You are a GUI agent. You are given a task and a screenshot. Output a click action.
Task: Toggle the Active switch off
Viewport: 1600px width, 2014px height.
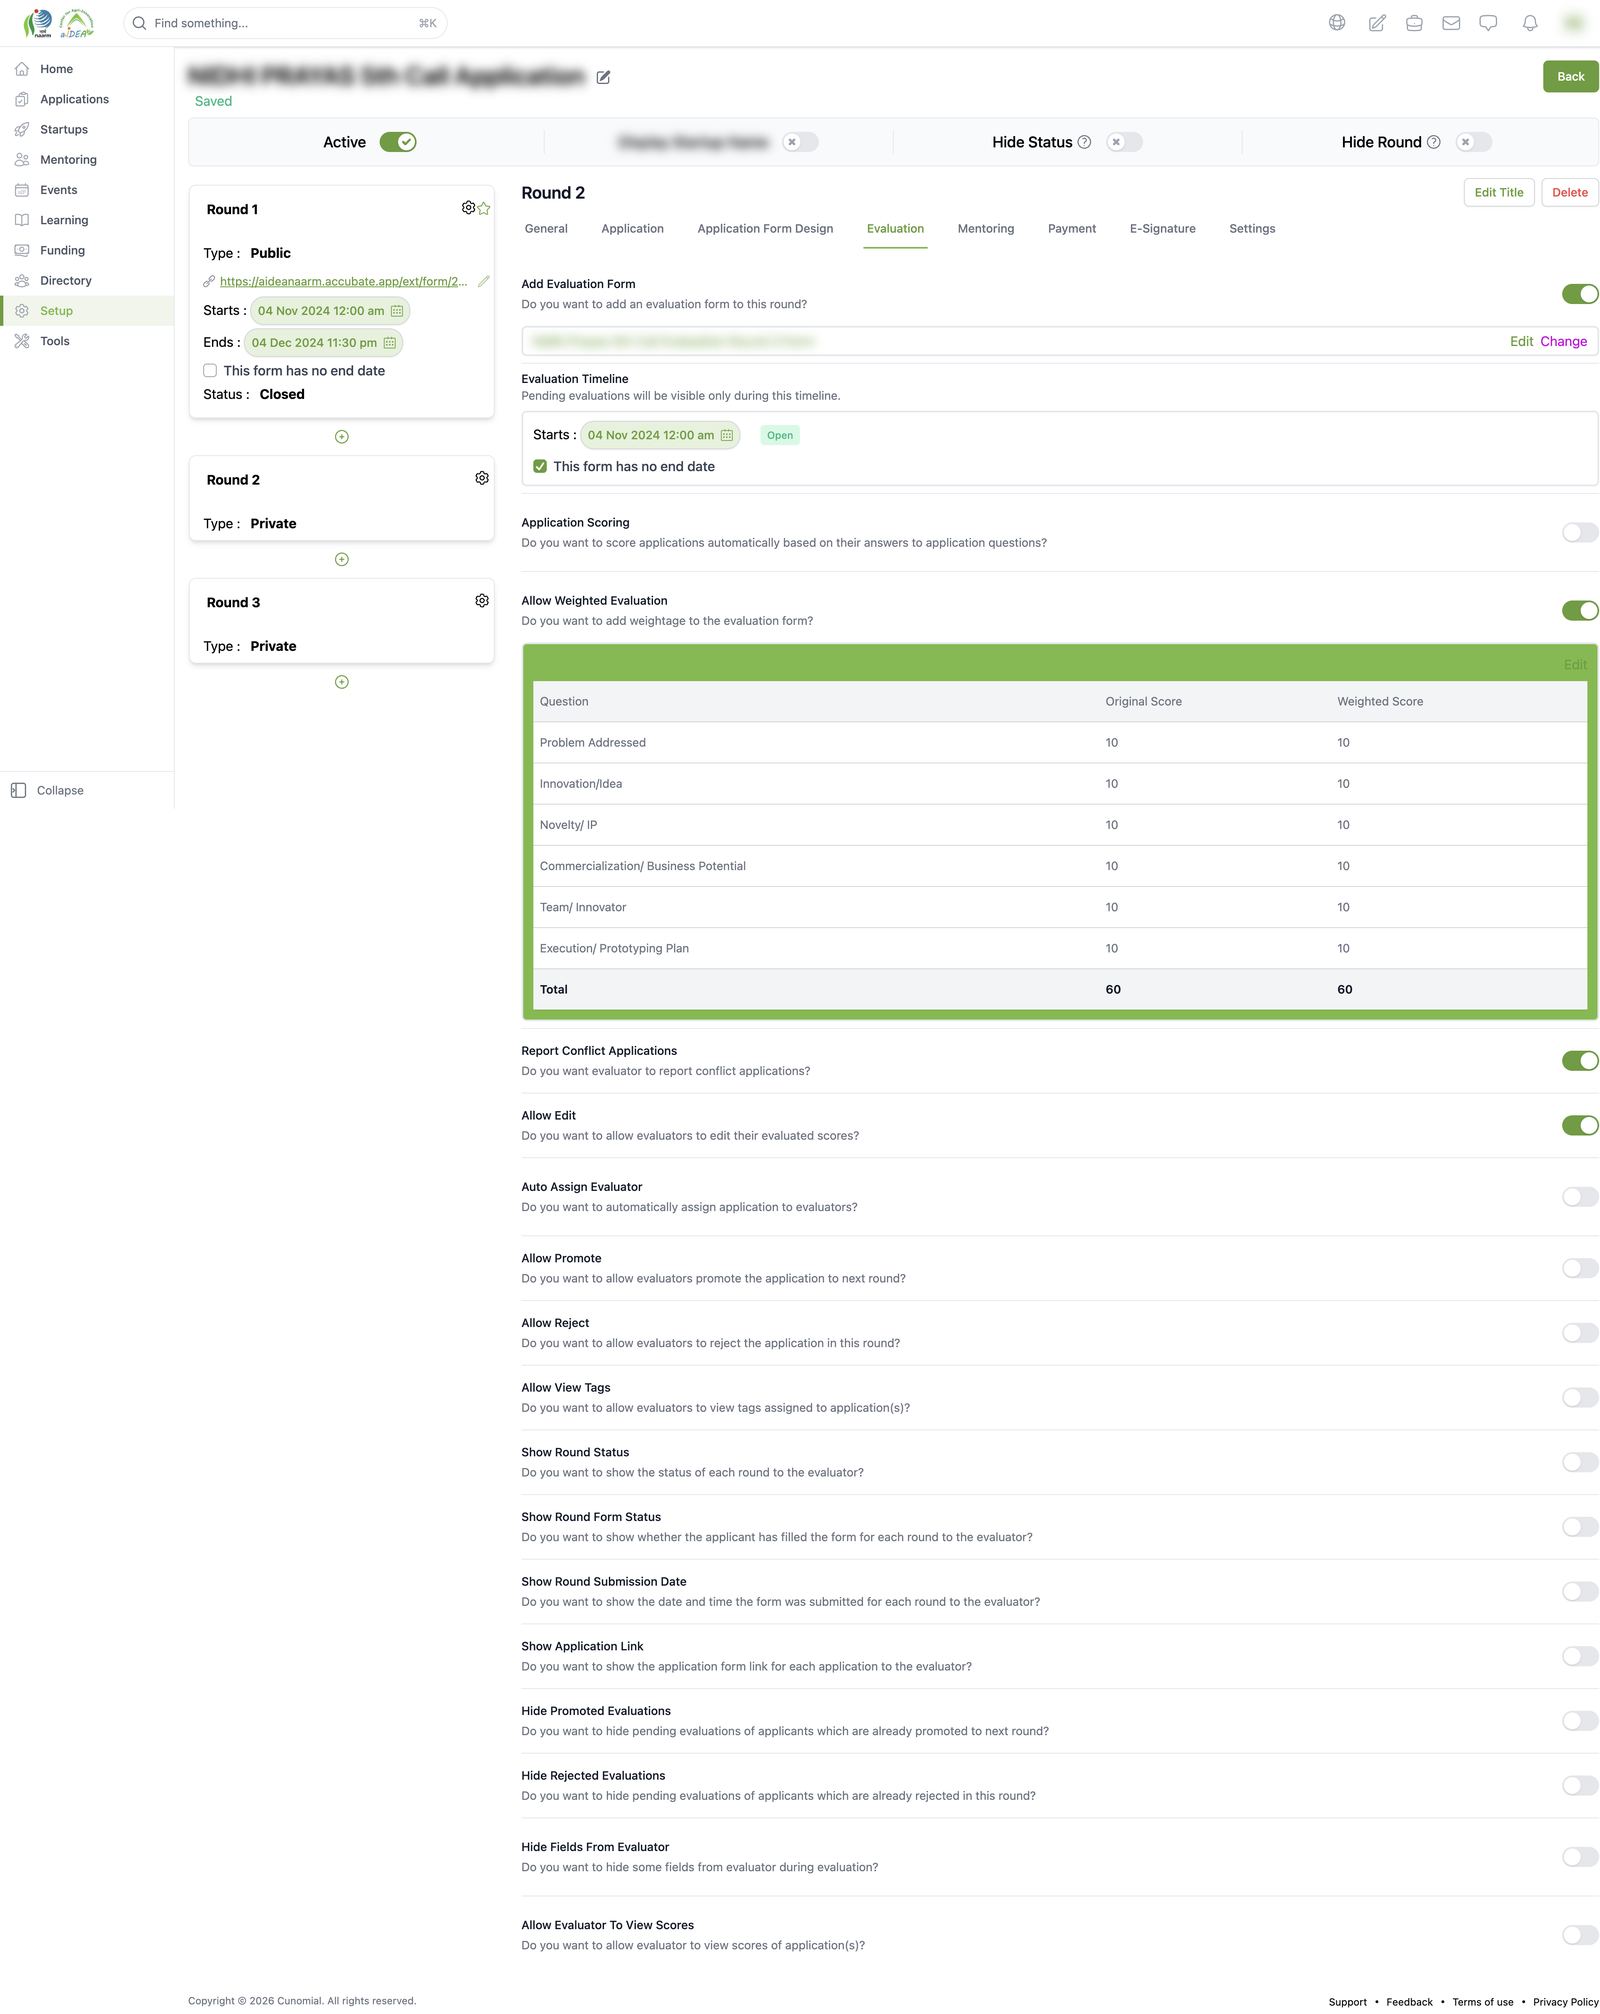tap(398, 142)
